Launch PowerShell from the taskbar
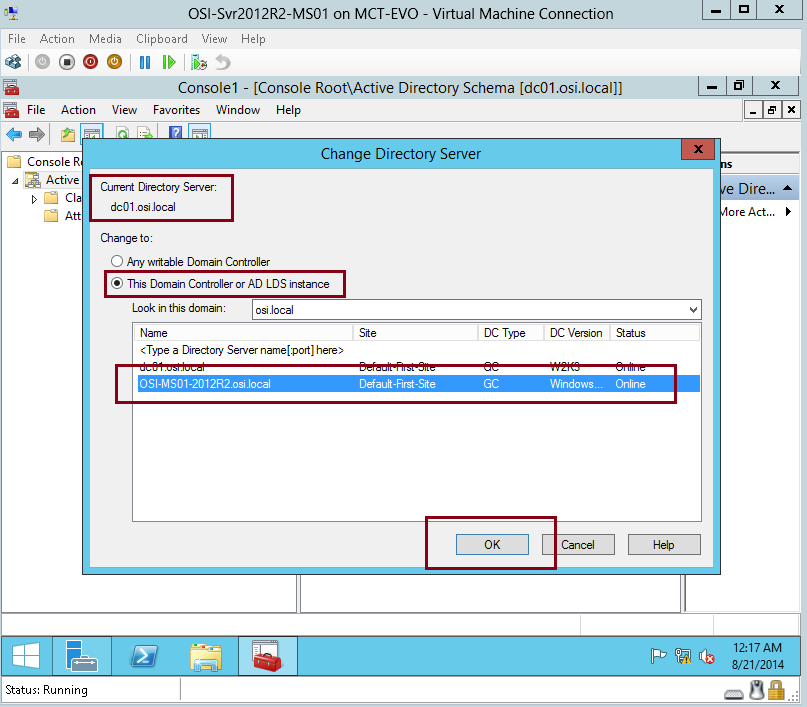This screenshot has width=807, height=707. point(144,656)
